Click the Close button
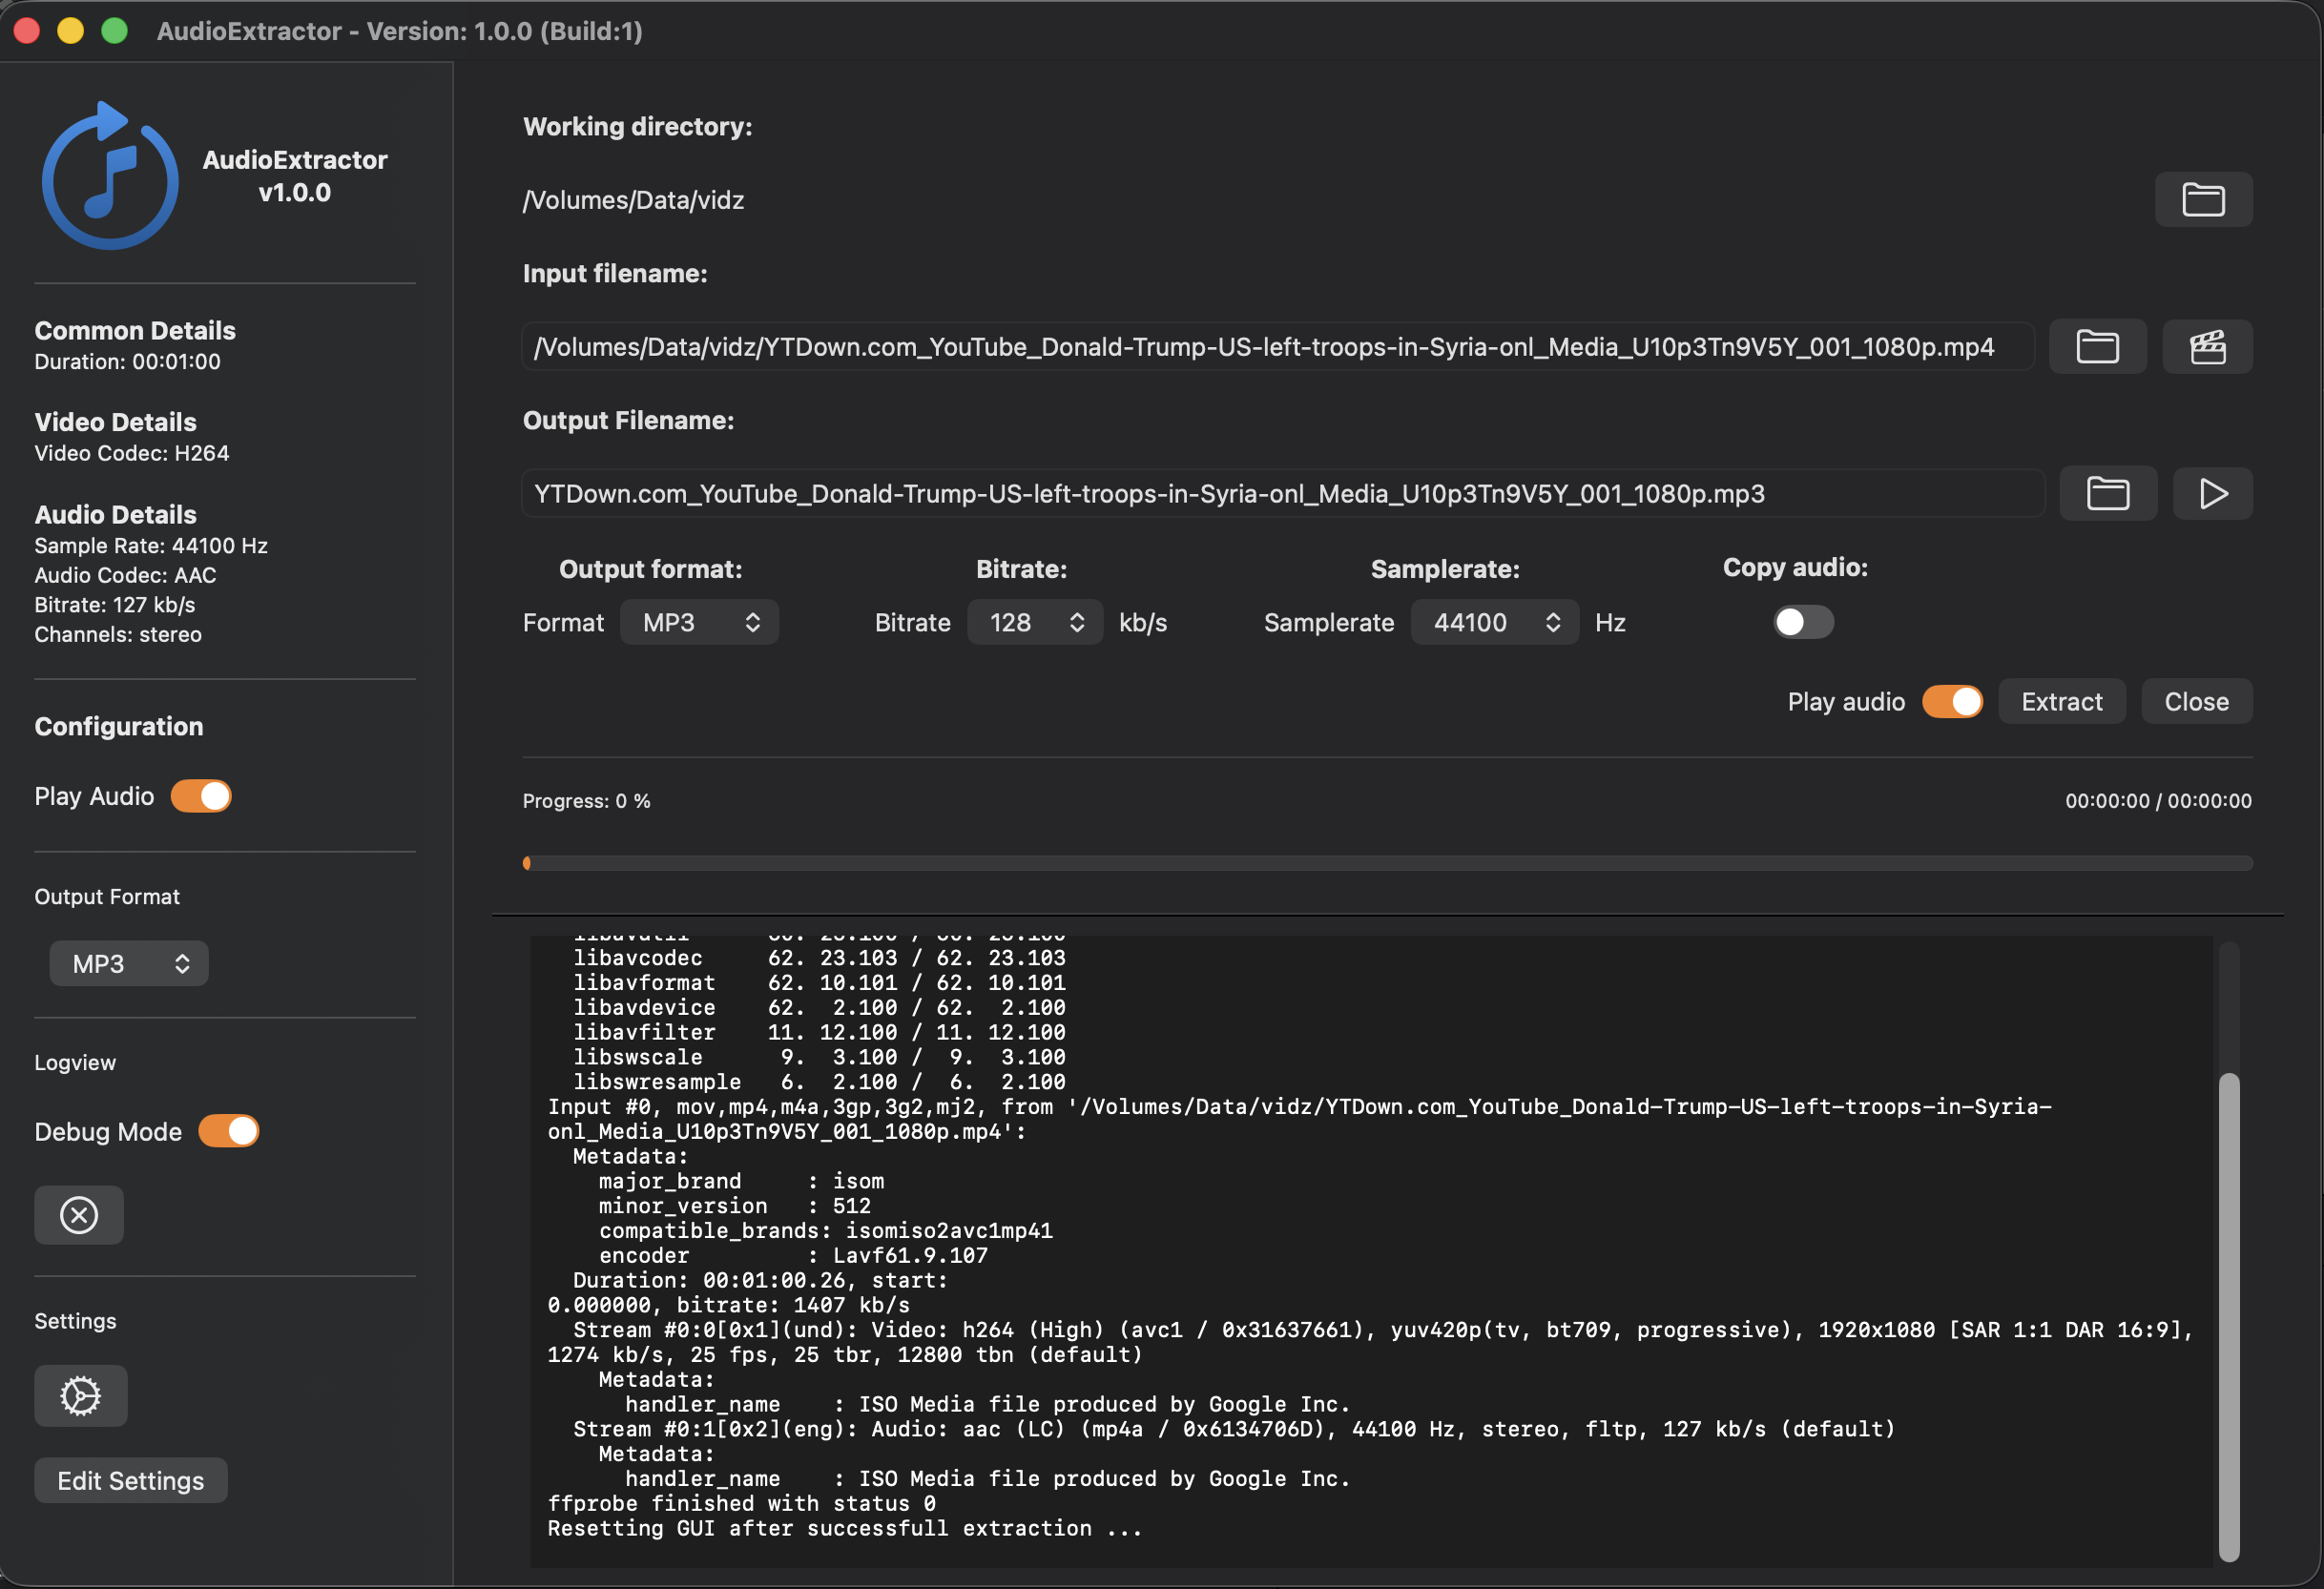 2196,701
